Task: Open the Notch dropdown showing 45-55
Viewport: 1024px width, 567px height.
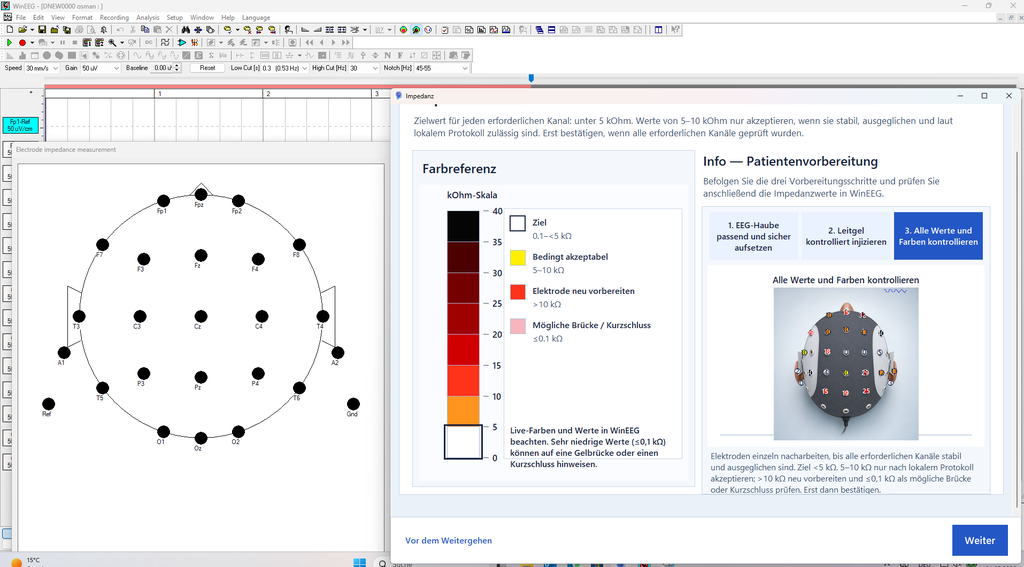Action: pyautogui.click(x=441, y=68)
